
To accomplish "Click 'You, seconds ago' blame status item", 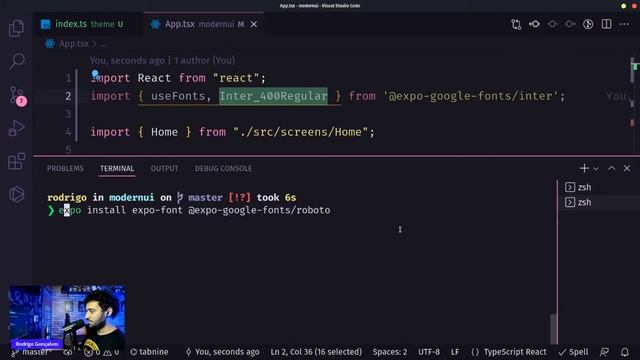I will pyautogui.click(x=222, y=352).
